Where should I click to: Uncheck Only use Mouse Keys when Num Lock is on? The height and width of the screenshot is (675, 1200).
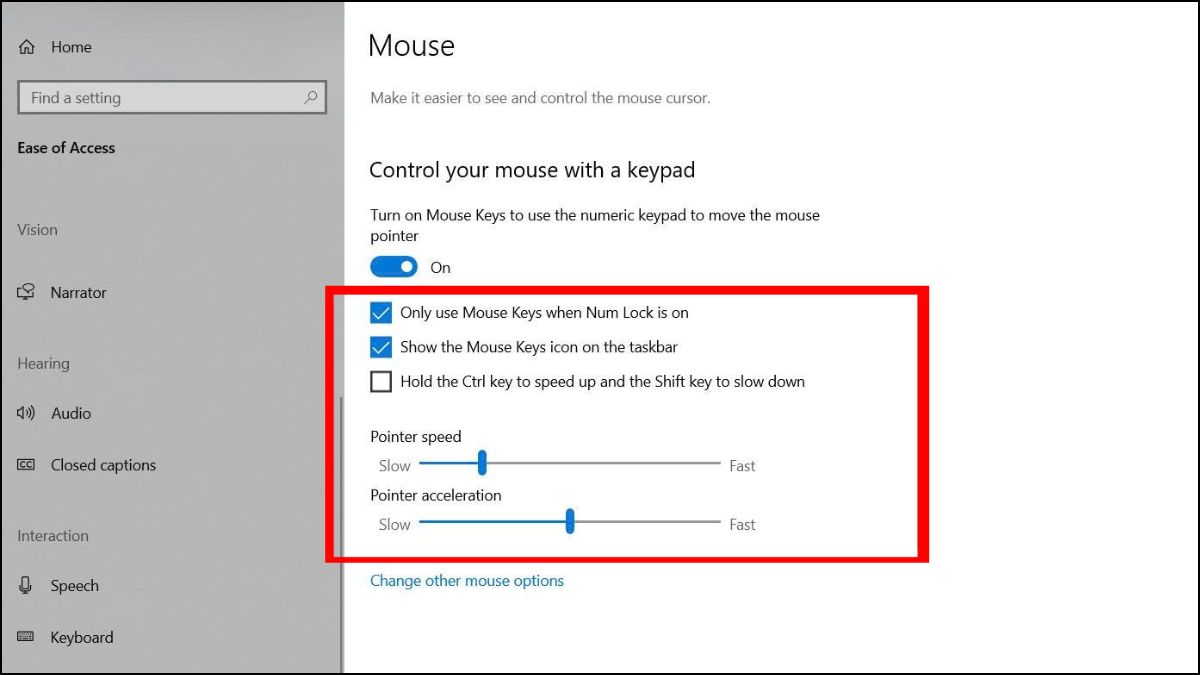coord(381,313)
